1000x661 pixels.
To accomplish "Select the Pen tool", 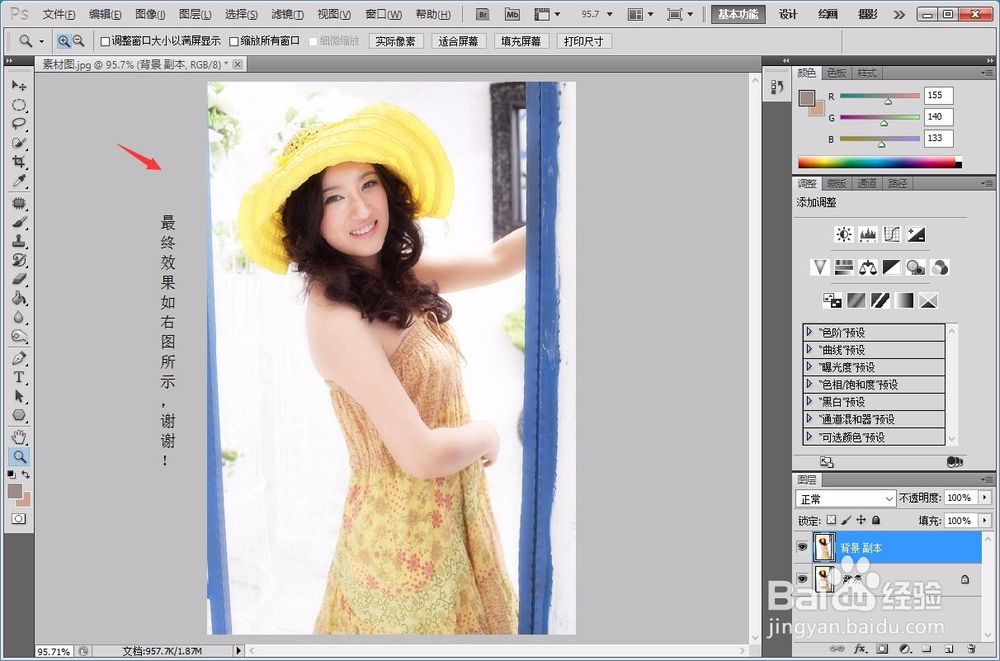I will click(19, 359).
